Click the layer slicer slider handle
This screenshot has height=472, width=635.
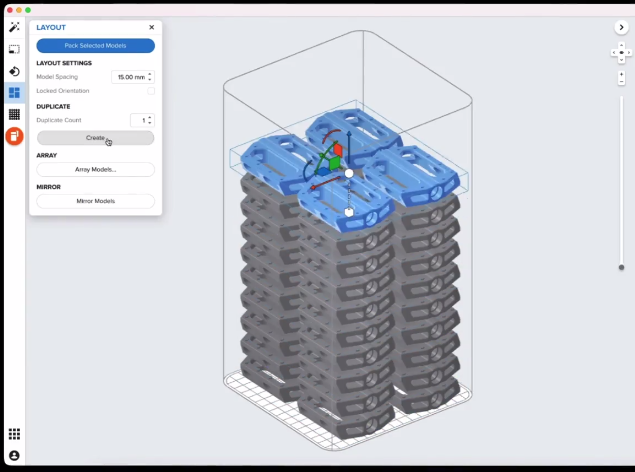pyautogui.click(x=622, y=267)
